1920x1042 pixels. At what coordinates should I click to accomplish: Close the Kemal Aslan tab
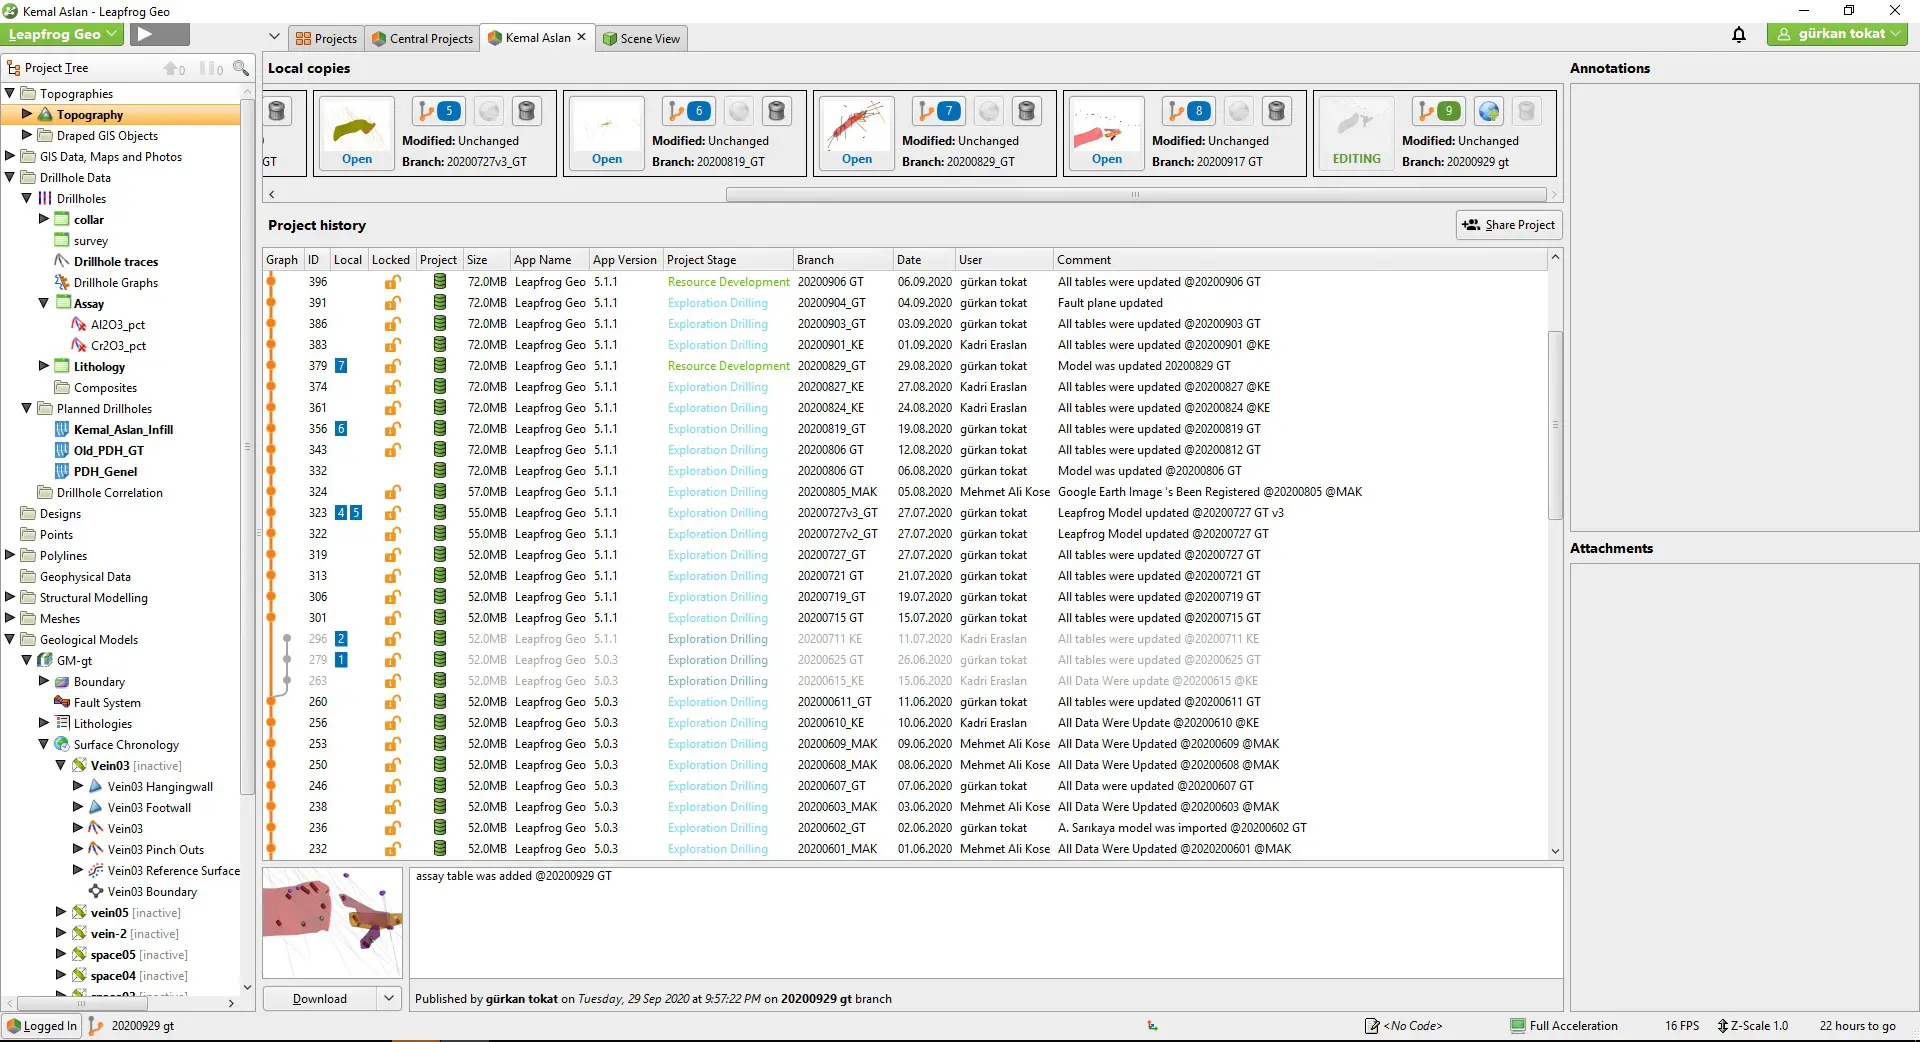[x=581, y=37]
